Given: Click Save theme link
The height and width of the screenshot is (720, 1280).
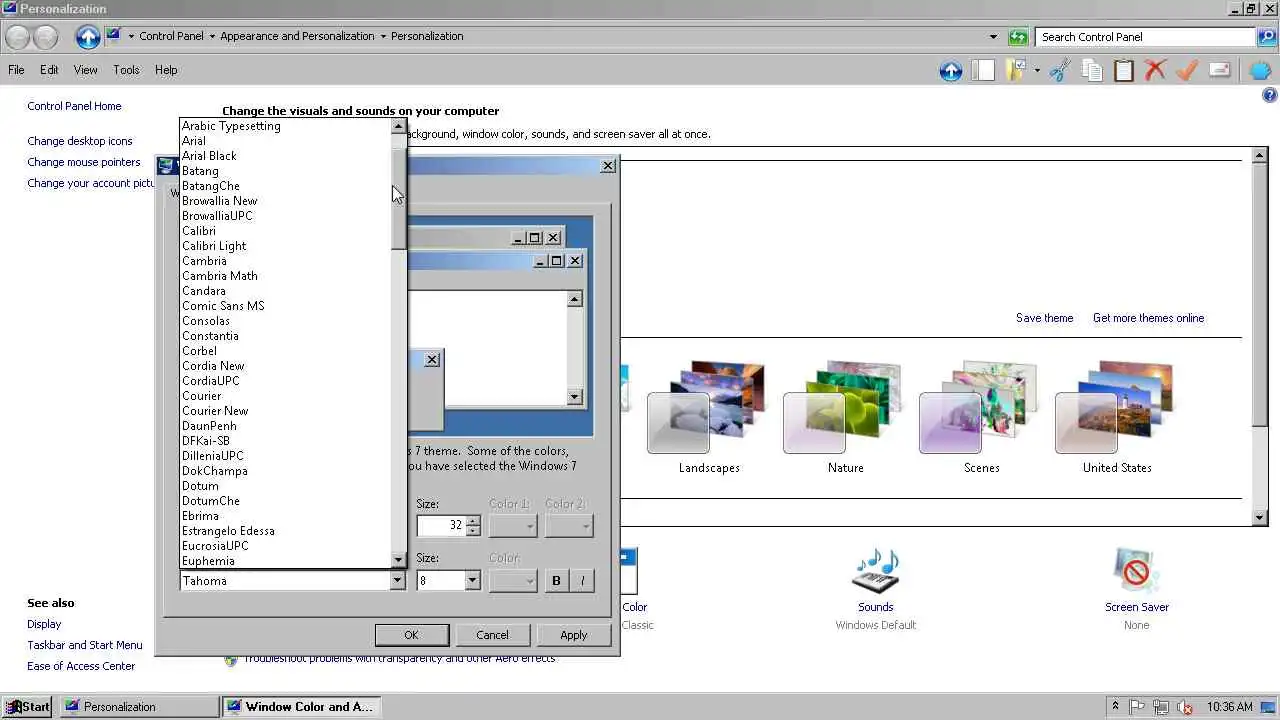Looking at the screenshot, I should [x=1044, y=318].
